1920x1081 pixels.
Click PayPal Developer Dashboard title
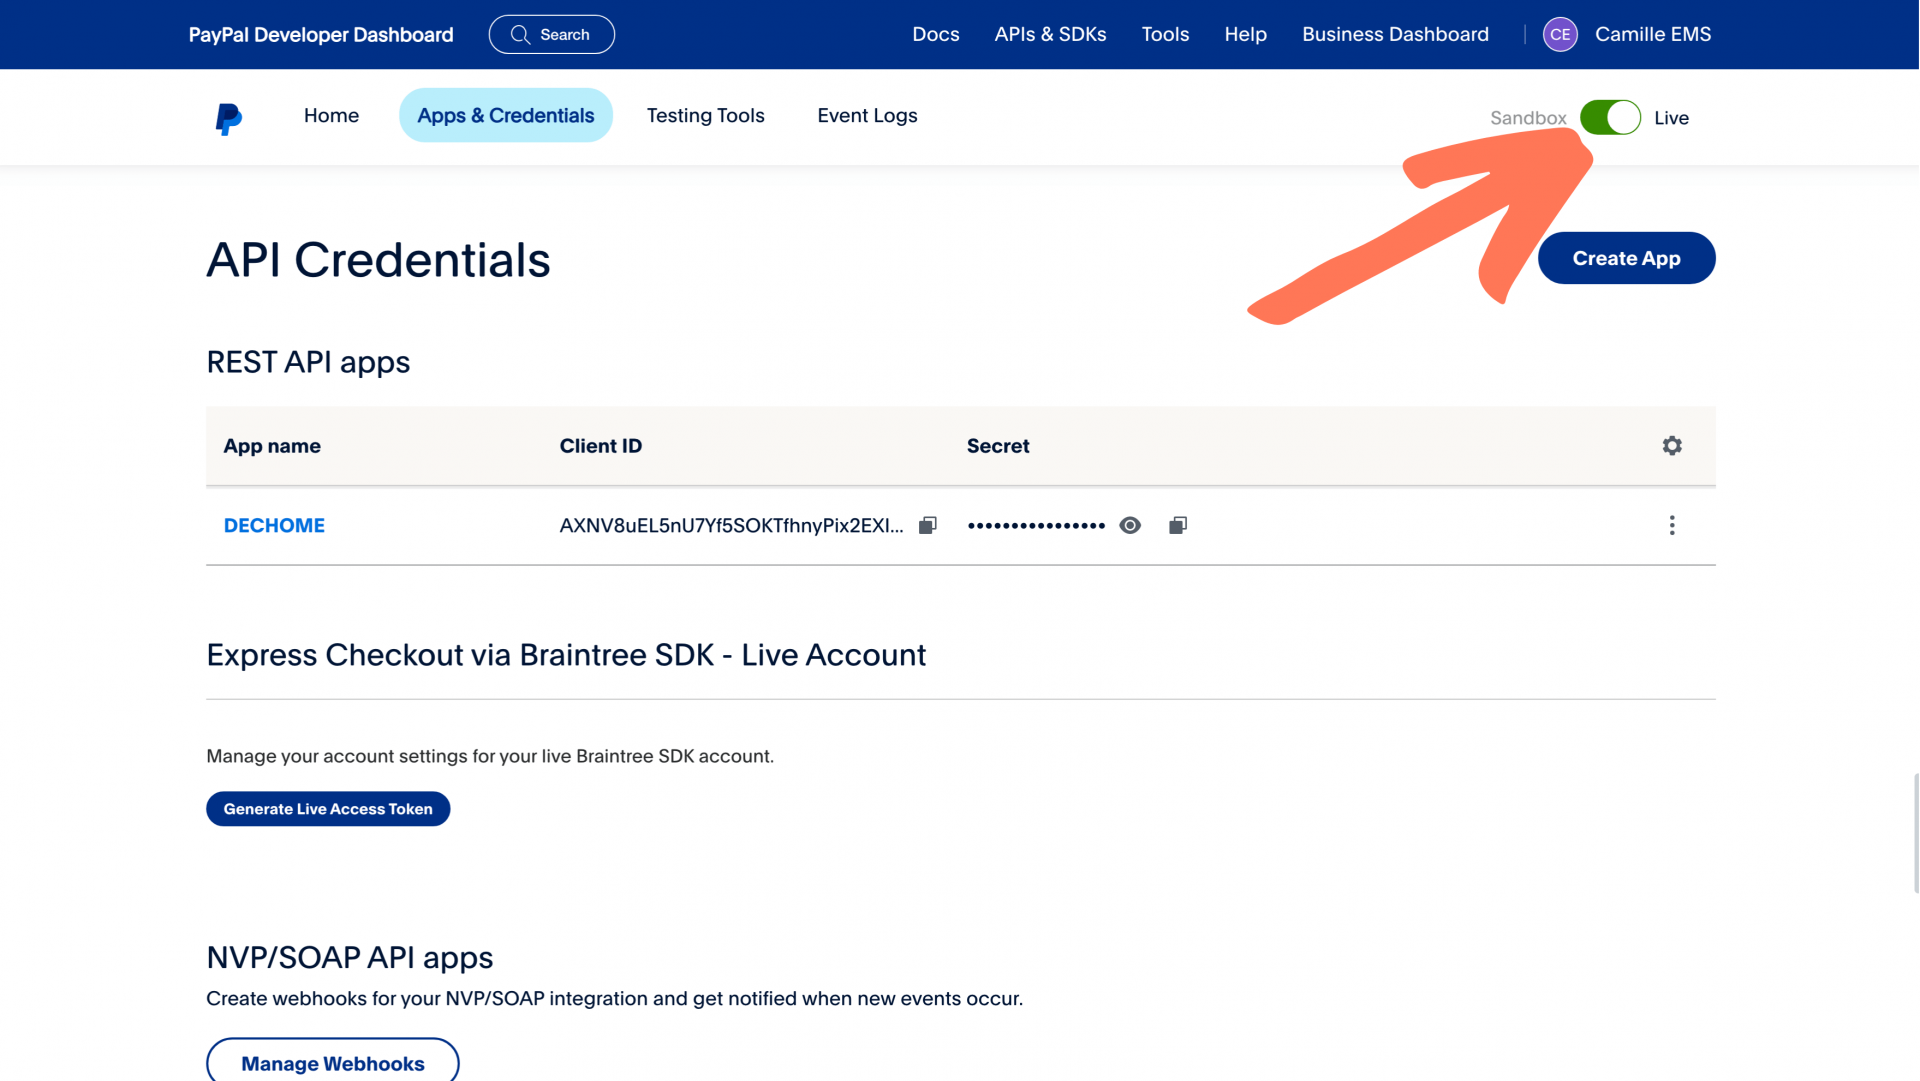[321, 34]
